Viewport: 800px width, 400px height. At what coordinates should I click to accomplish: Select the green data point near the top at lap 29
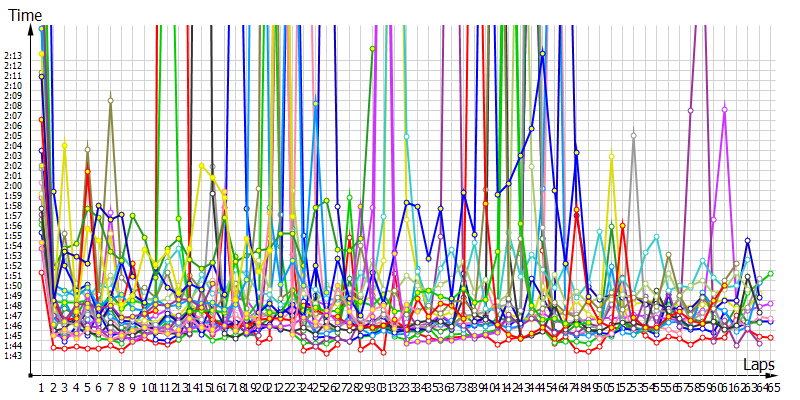click(372, 48)
